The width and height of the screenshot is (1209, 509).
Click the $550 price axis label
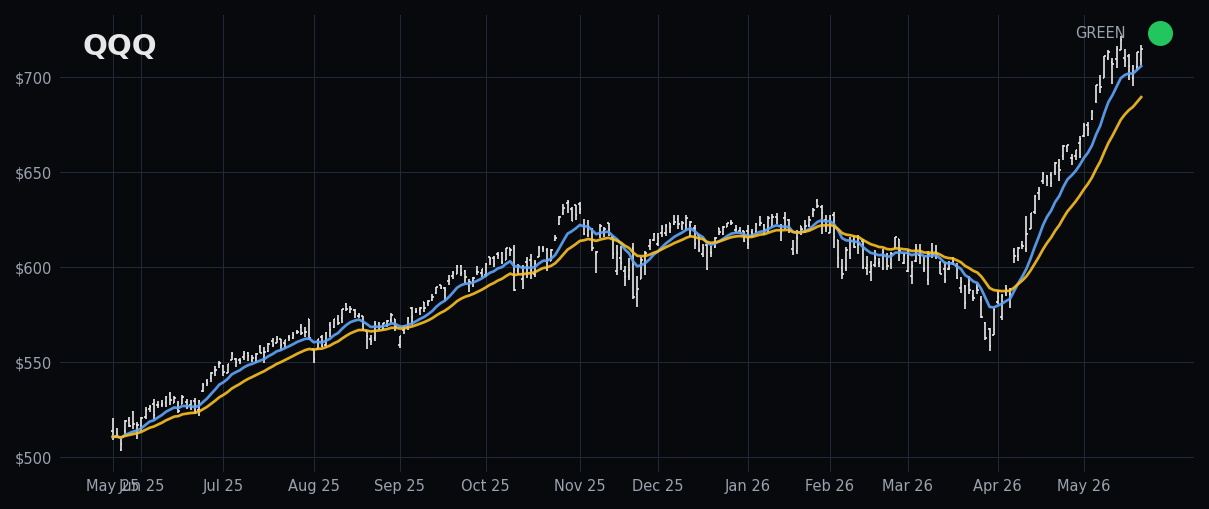(35, 363)
